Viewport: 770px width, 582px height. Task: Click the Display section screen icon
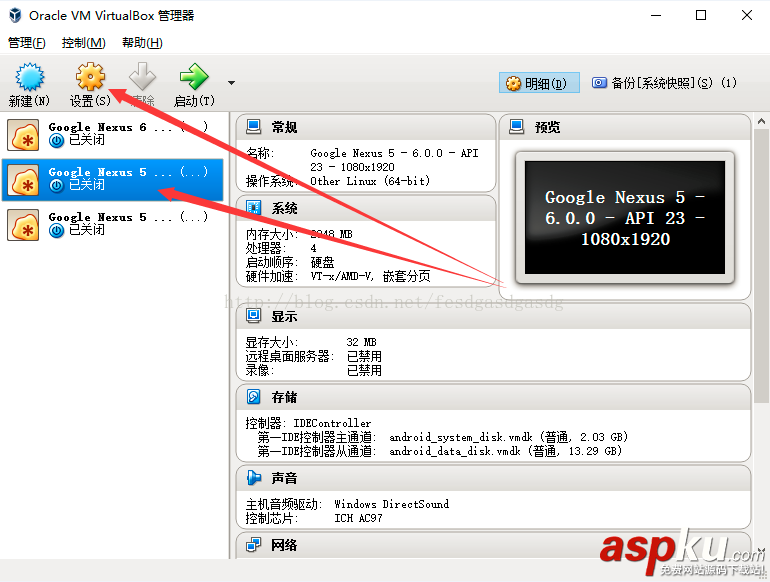[253, 315]
